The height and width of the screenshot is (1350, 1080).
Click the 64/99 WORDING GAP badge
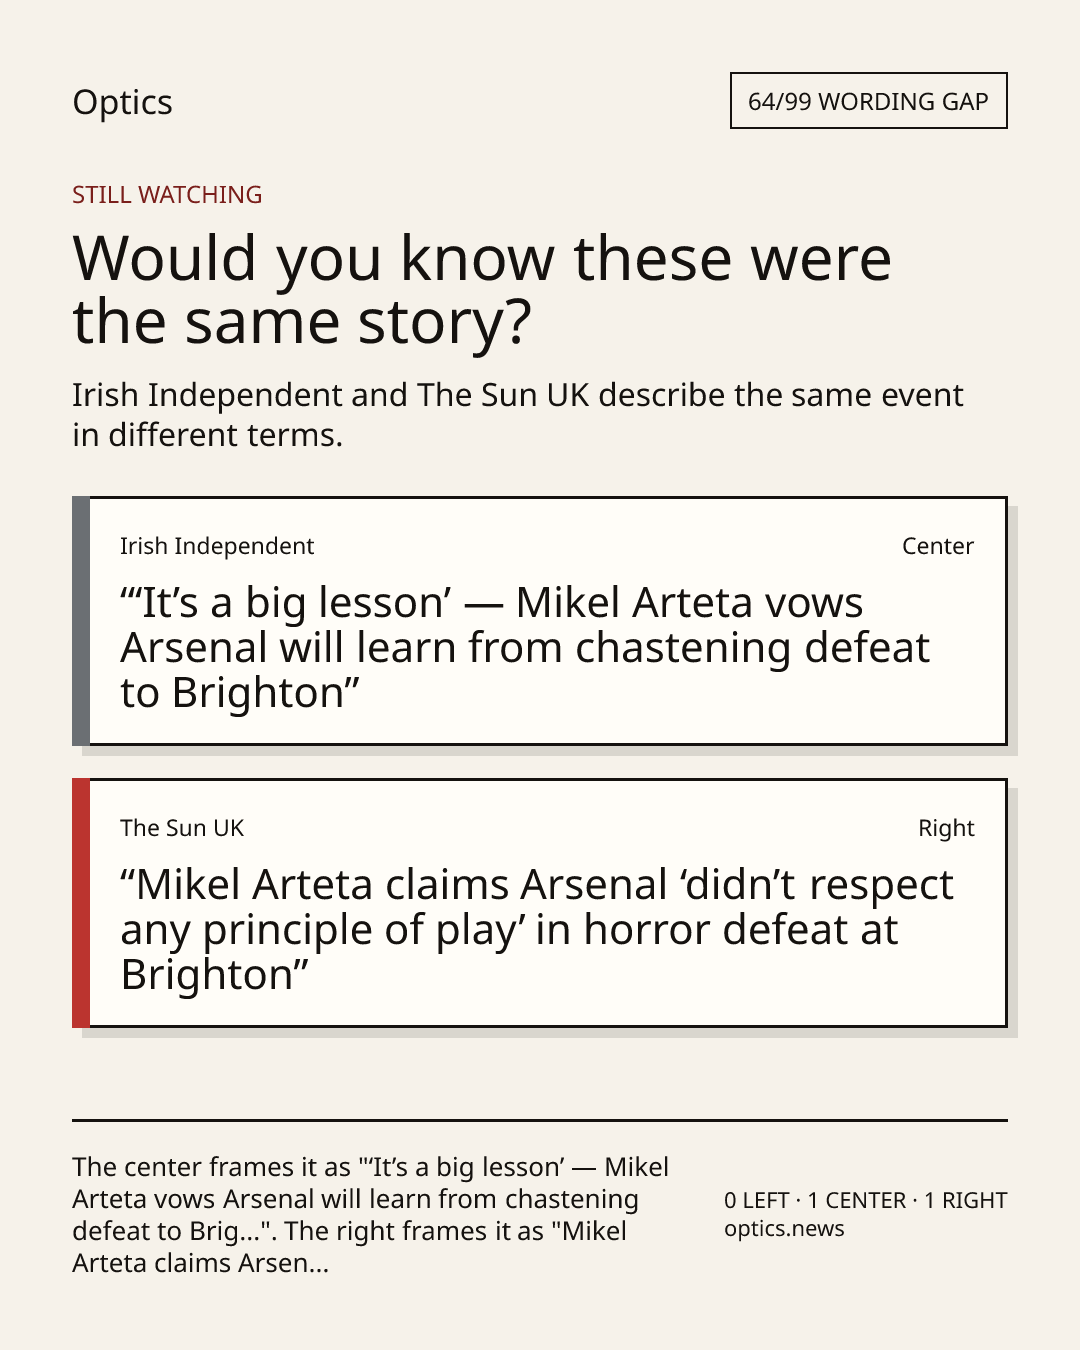(x=868, y=101)
